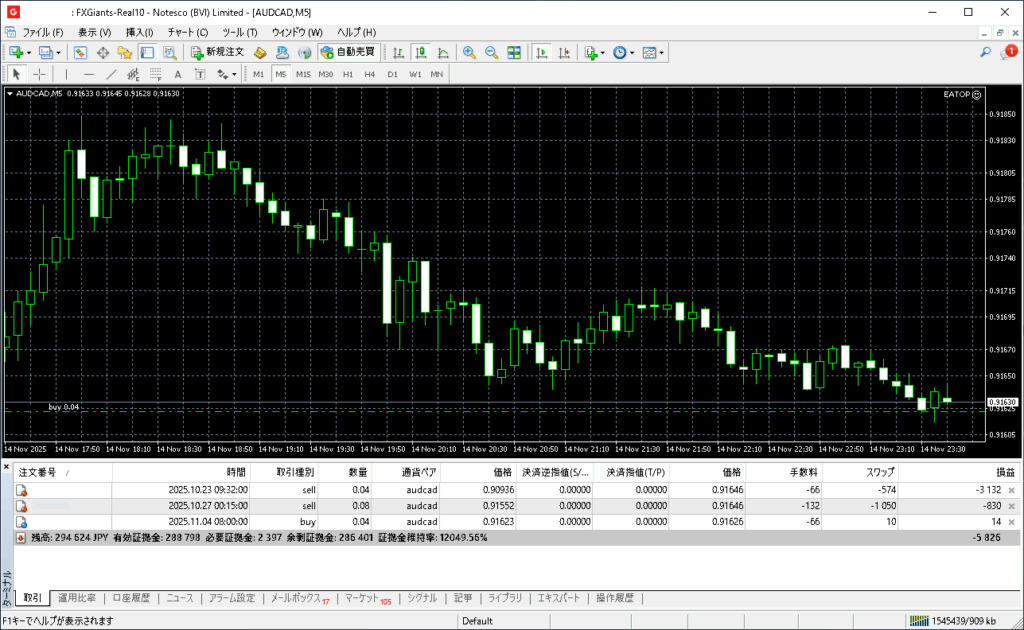Toggle chart auto scroll button
1024x630 pixels.
542,52
